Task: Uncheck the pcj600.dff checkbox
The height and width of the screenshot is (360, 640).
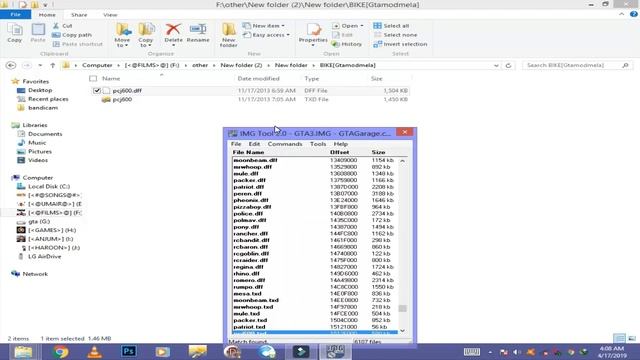Action: (x=97, y=91)
